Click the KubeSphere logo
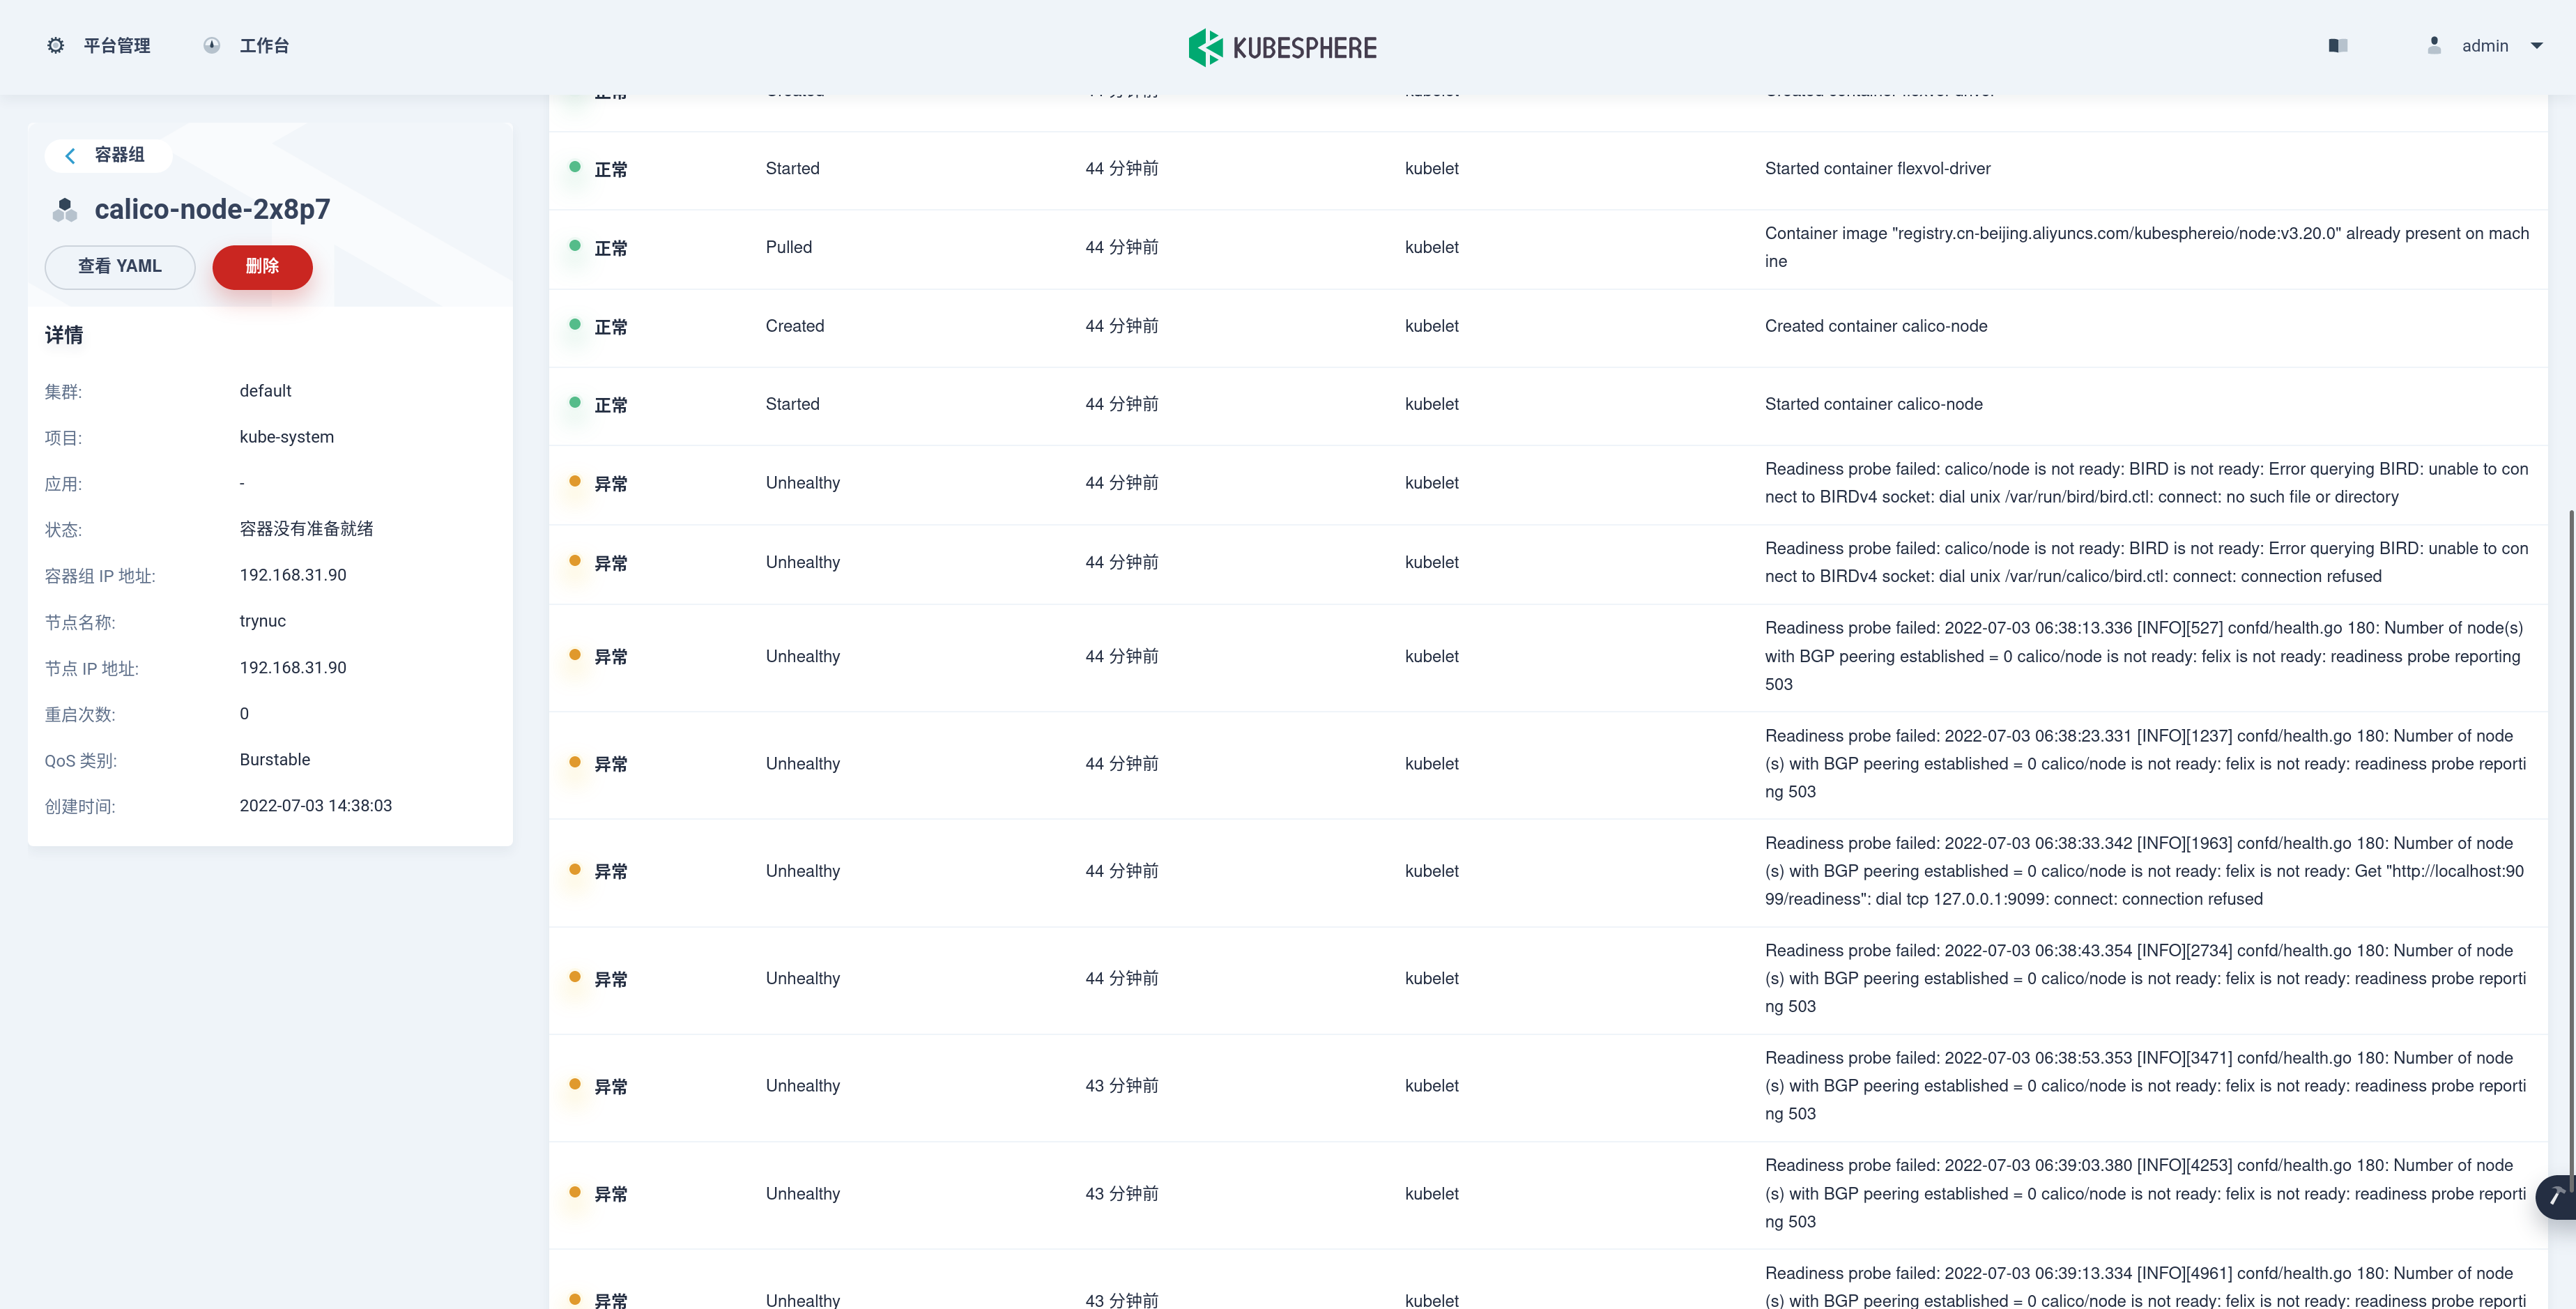 [x=1283, y=47]
